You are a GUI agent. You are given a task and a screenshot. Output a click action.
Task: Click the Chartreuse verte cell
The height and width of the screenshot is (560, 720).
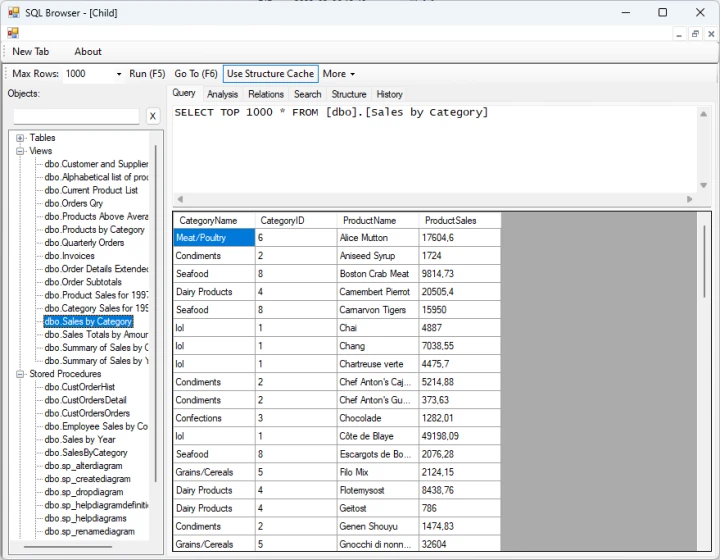[378, 364]
